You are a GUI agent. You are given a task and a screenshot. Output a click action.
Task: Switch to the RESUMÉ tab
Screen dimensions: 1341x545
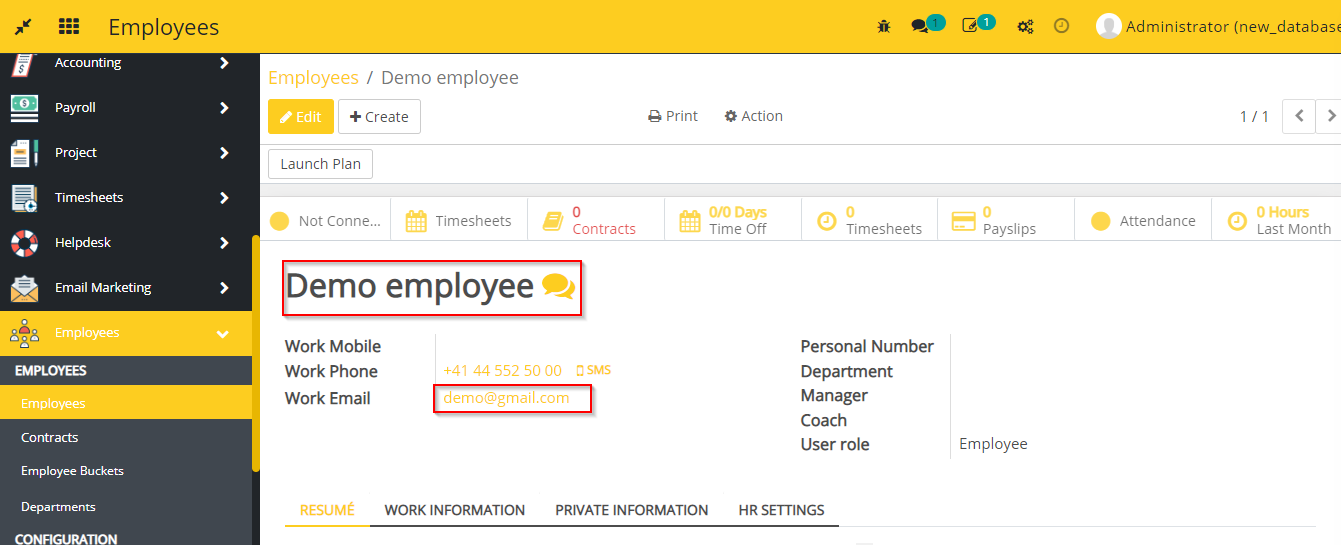pyautogui.click(x=327, y=510)
